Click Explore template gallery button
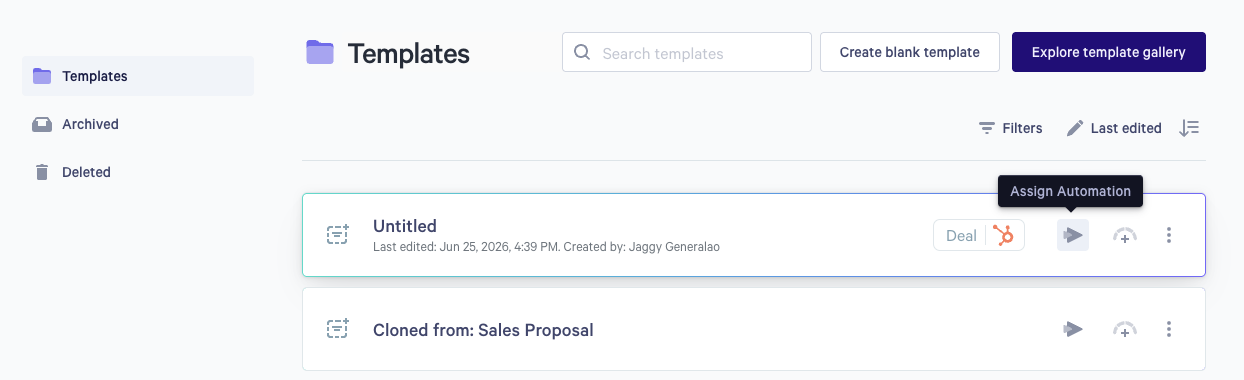Viewport: 1244px width, 380px height. click(1109, 52)
